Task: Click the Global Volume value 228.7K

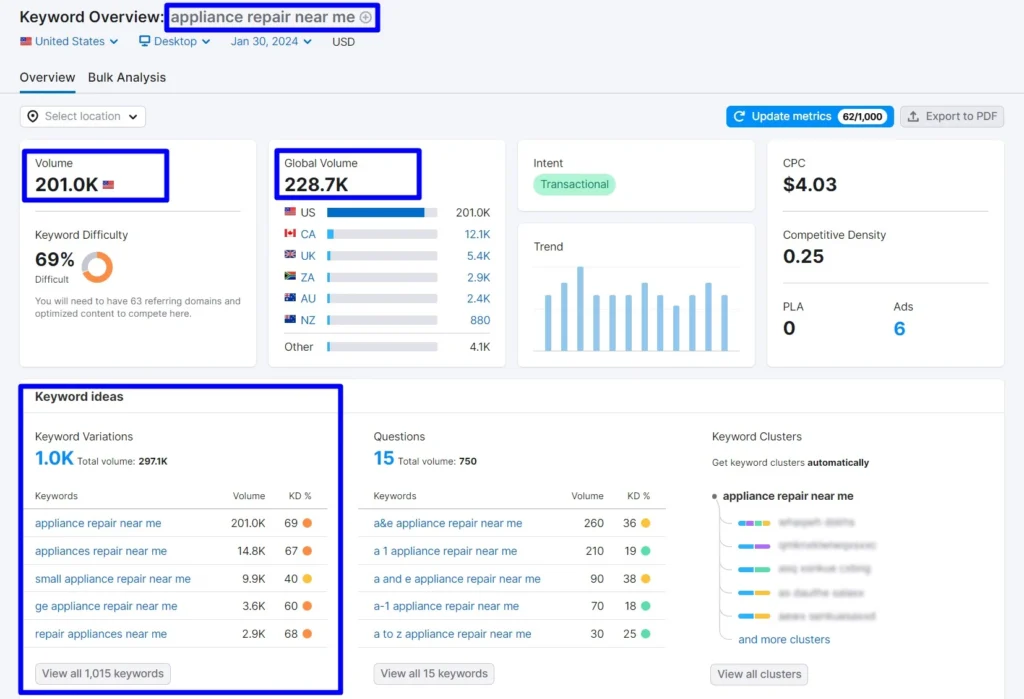Action: (316, 185)
